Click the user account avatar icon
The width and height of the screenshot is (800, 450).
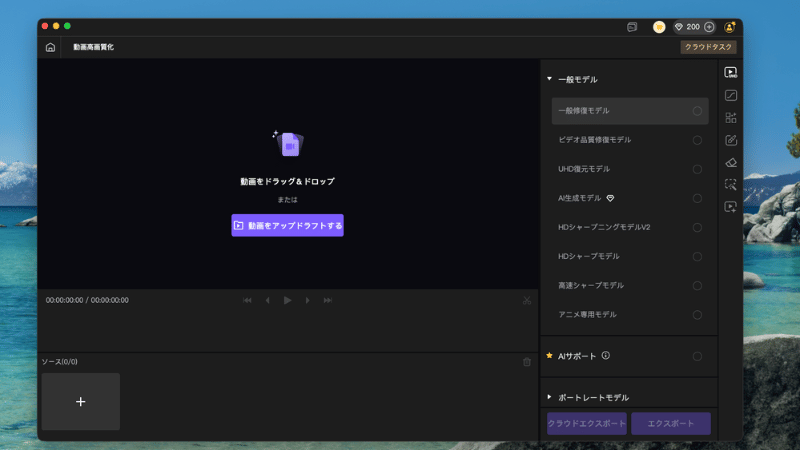pos(730,27)
